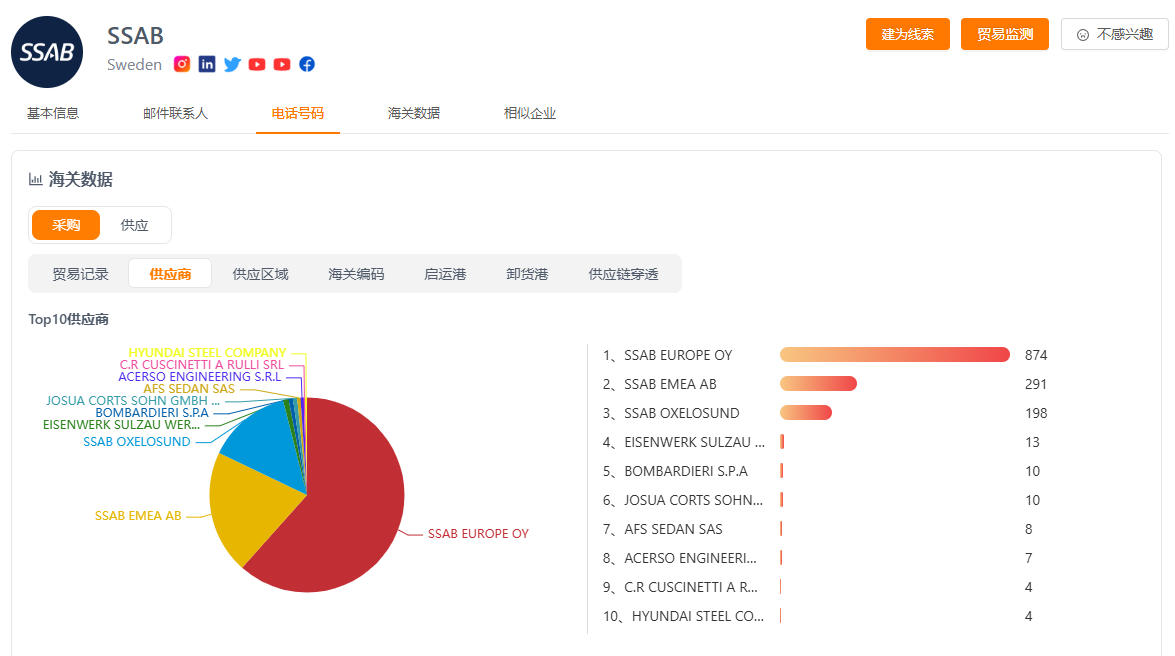Open the 海关编码 sub-tab
This screenshot has width=1175, height=656.
point(356,274)
